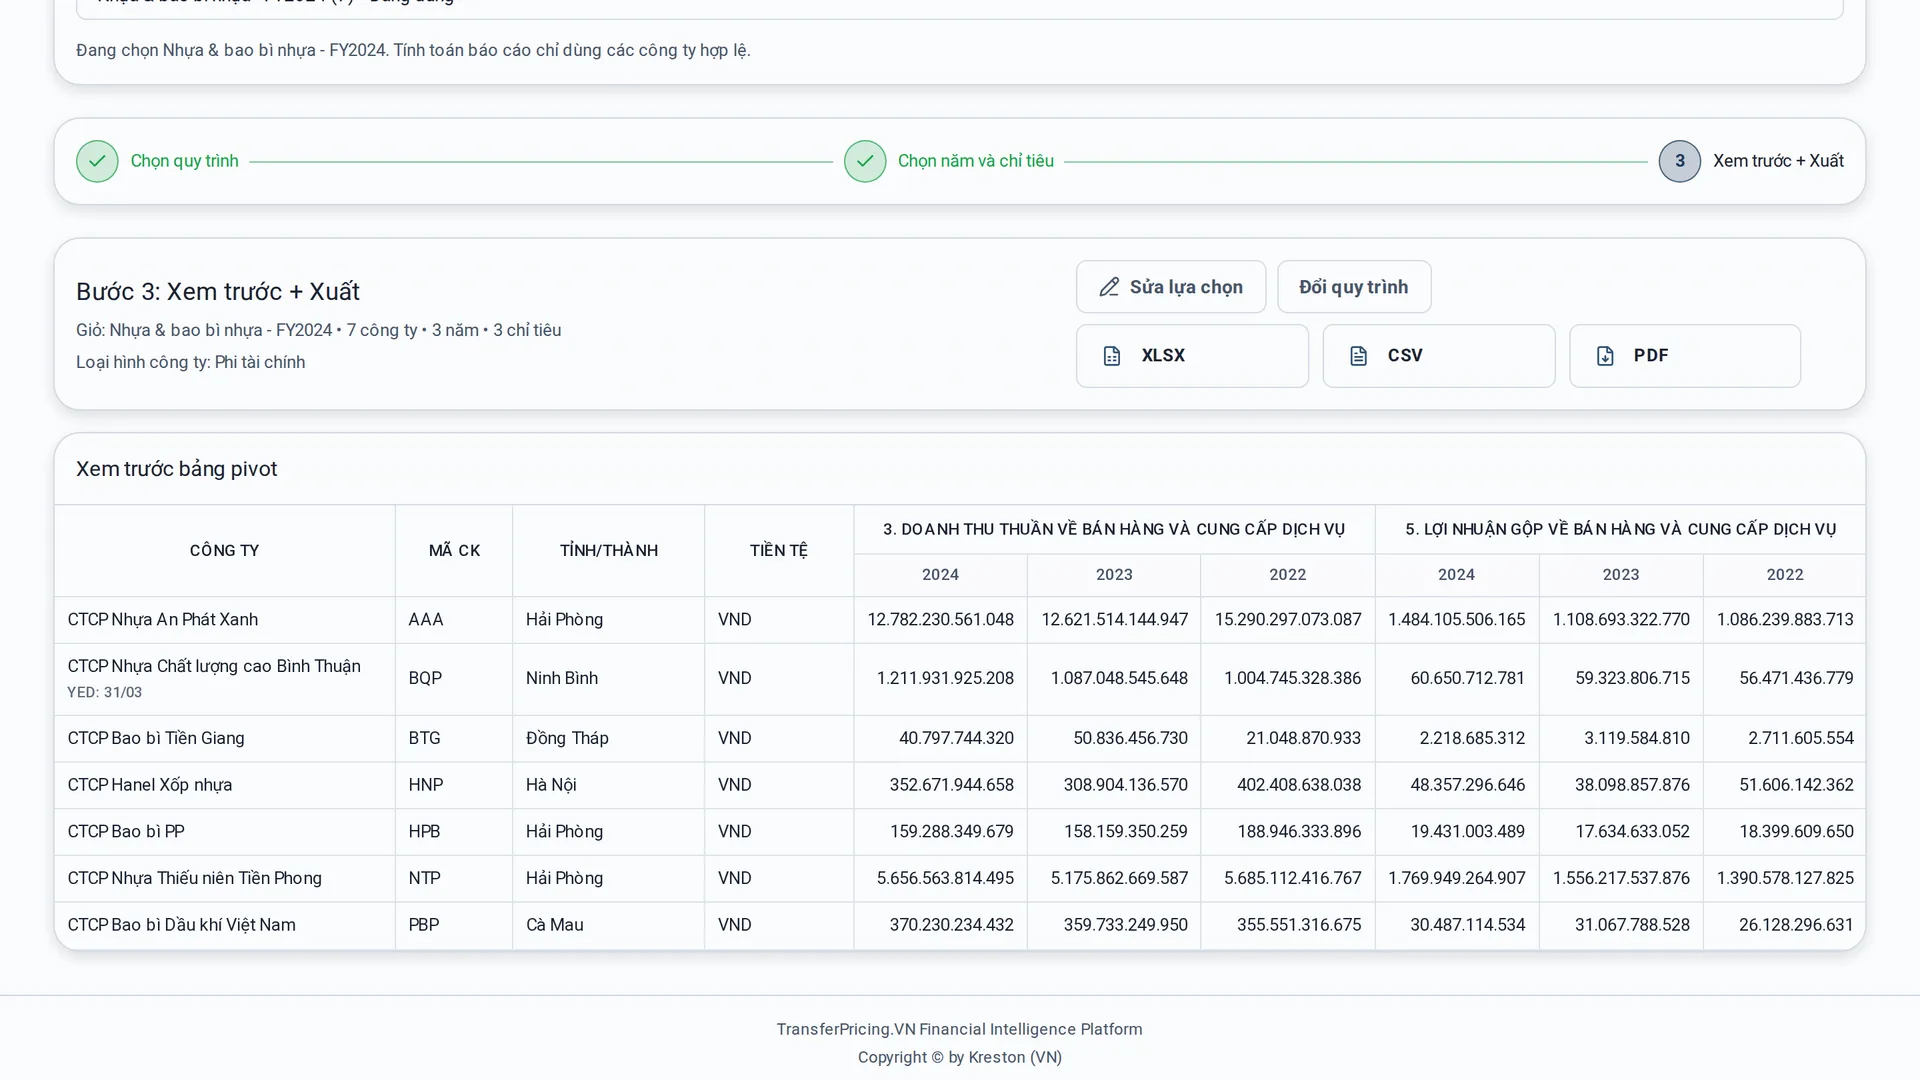This screenshot has width=1920, height=1080.
Task: Select CTCP Nhựa Thiếu niên Tiền Phong
Action: 960,879
